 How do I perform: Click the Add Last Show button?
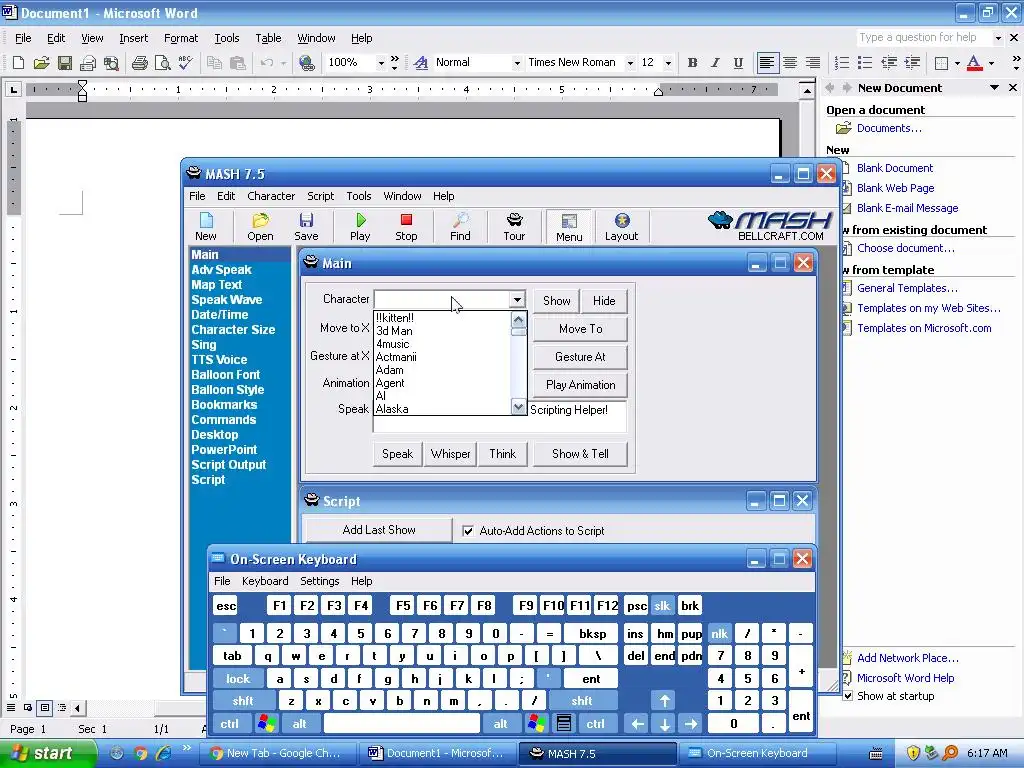379,530
